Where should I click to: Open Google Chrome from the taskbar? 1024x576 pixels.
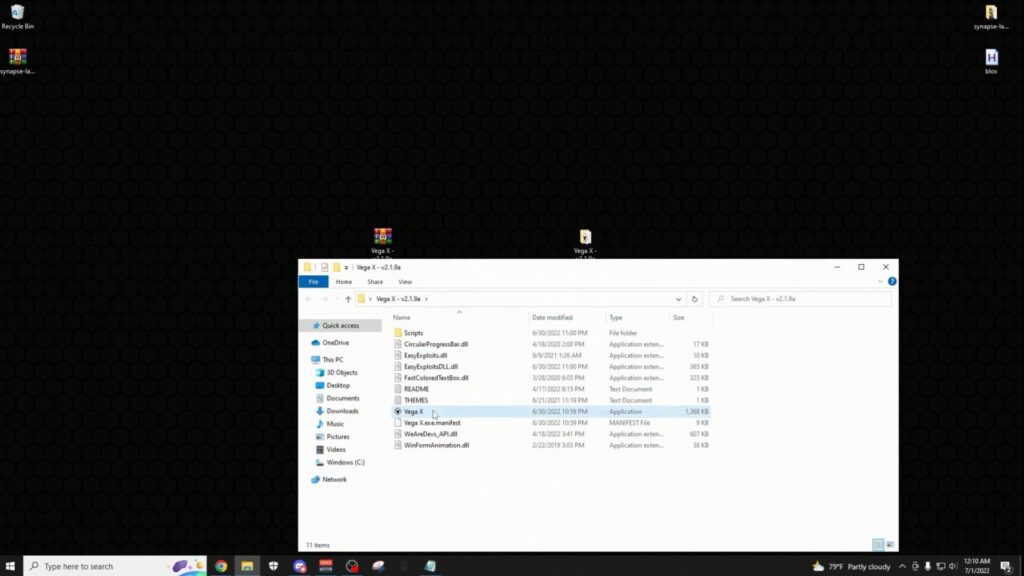point(221,566)
